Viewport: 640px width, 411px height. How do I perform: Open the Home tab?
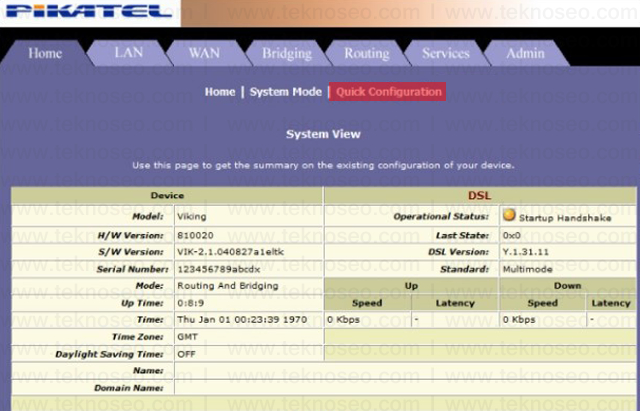tap(45, 53)
